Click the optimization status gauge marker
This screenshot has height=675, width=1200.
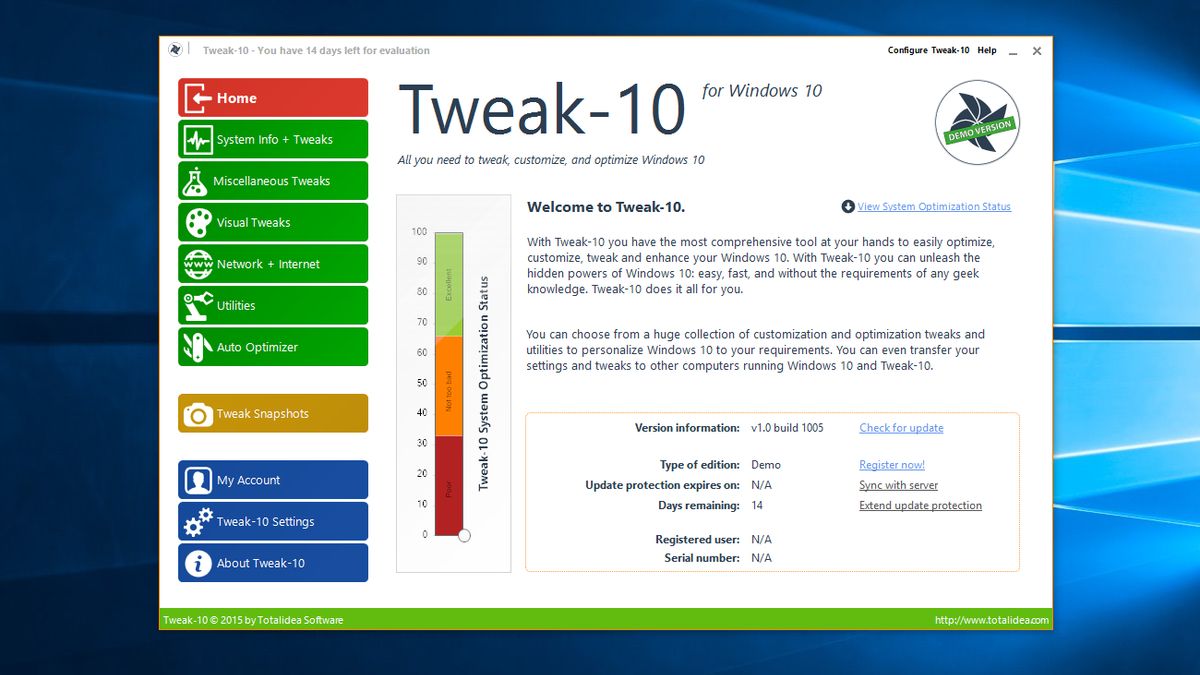pos(464,536)
